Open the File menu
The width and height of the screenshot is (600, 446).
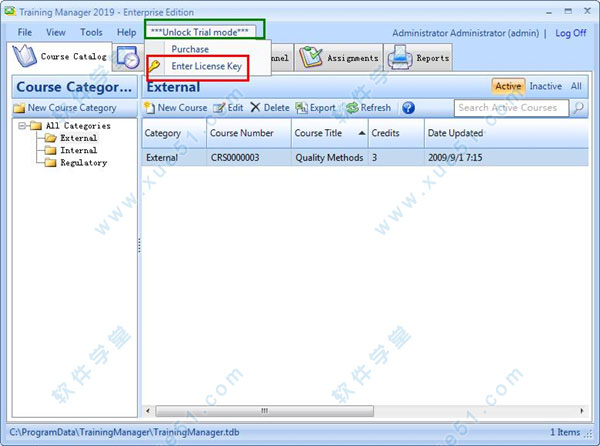click(x=25, y=33)
